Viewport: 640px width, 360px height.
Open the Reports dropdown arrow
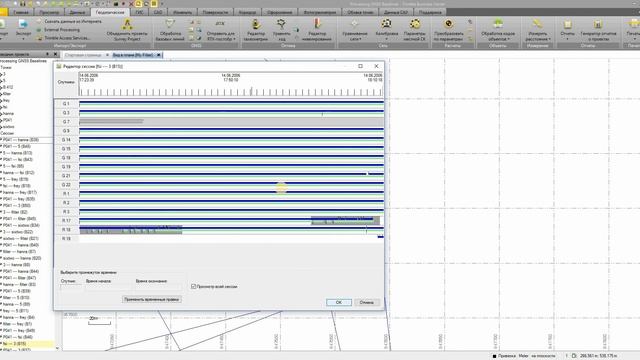click(x=567, y=39)
